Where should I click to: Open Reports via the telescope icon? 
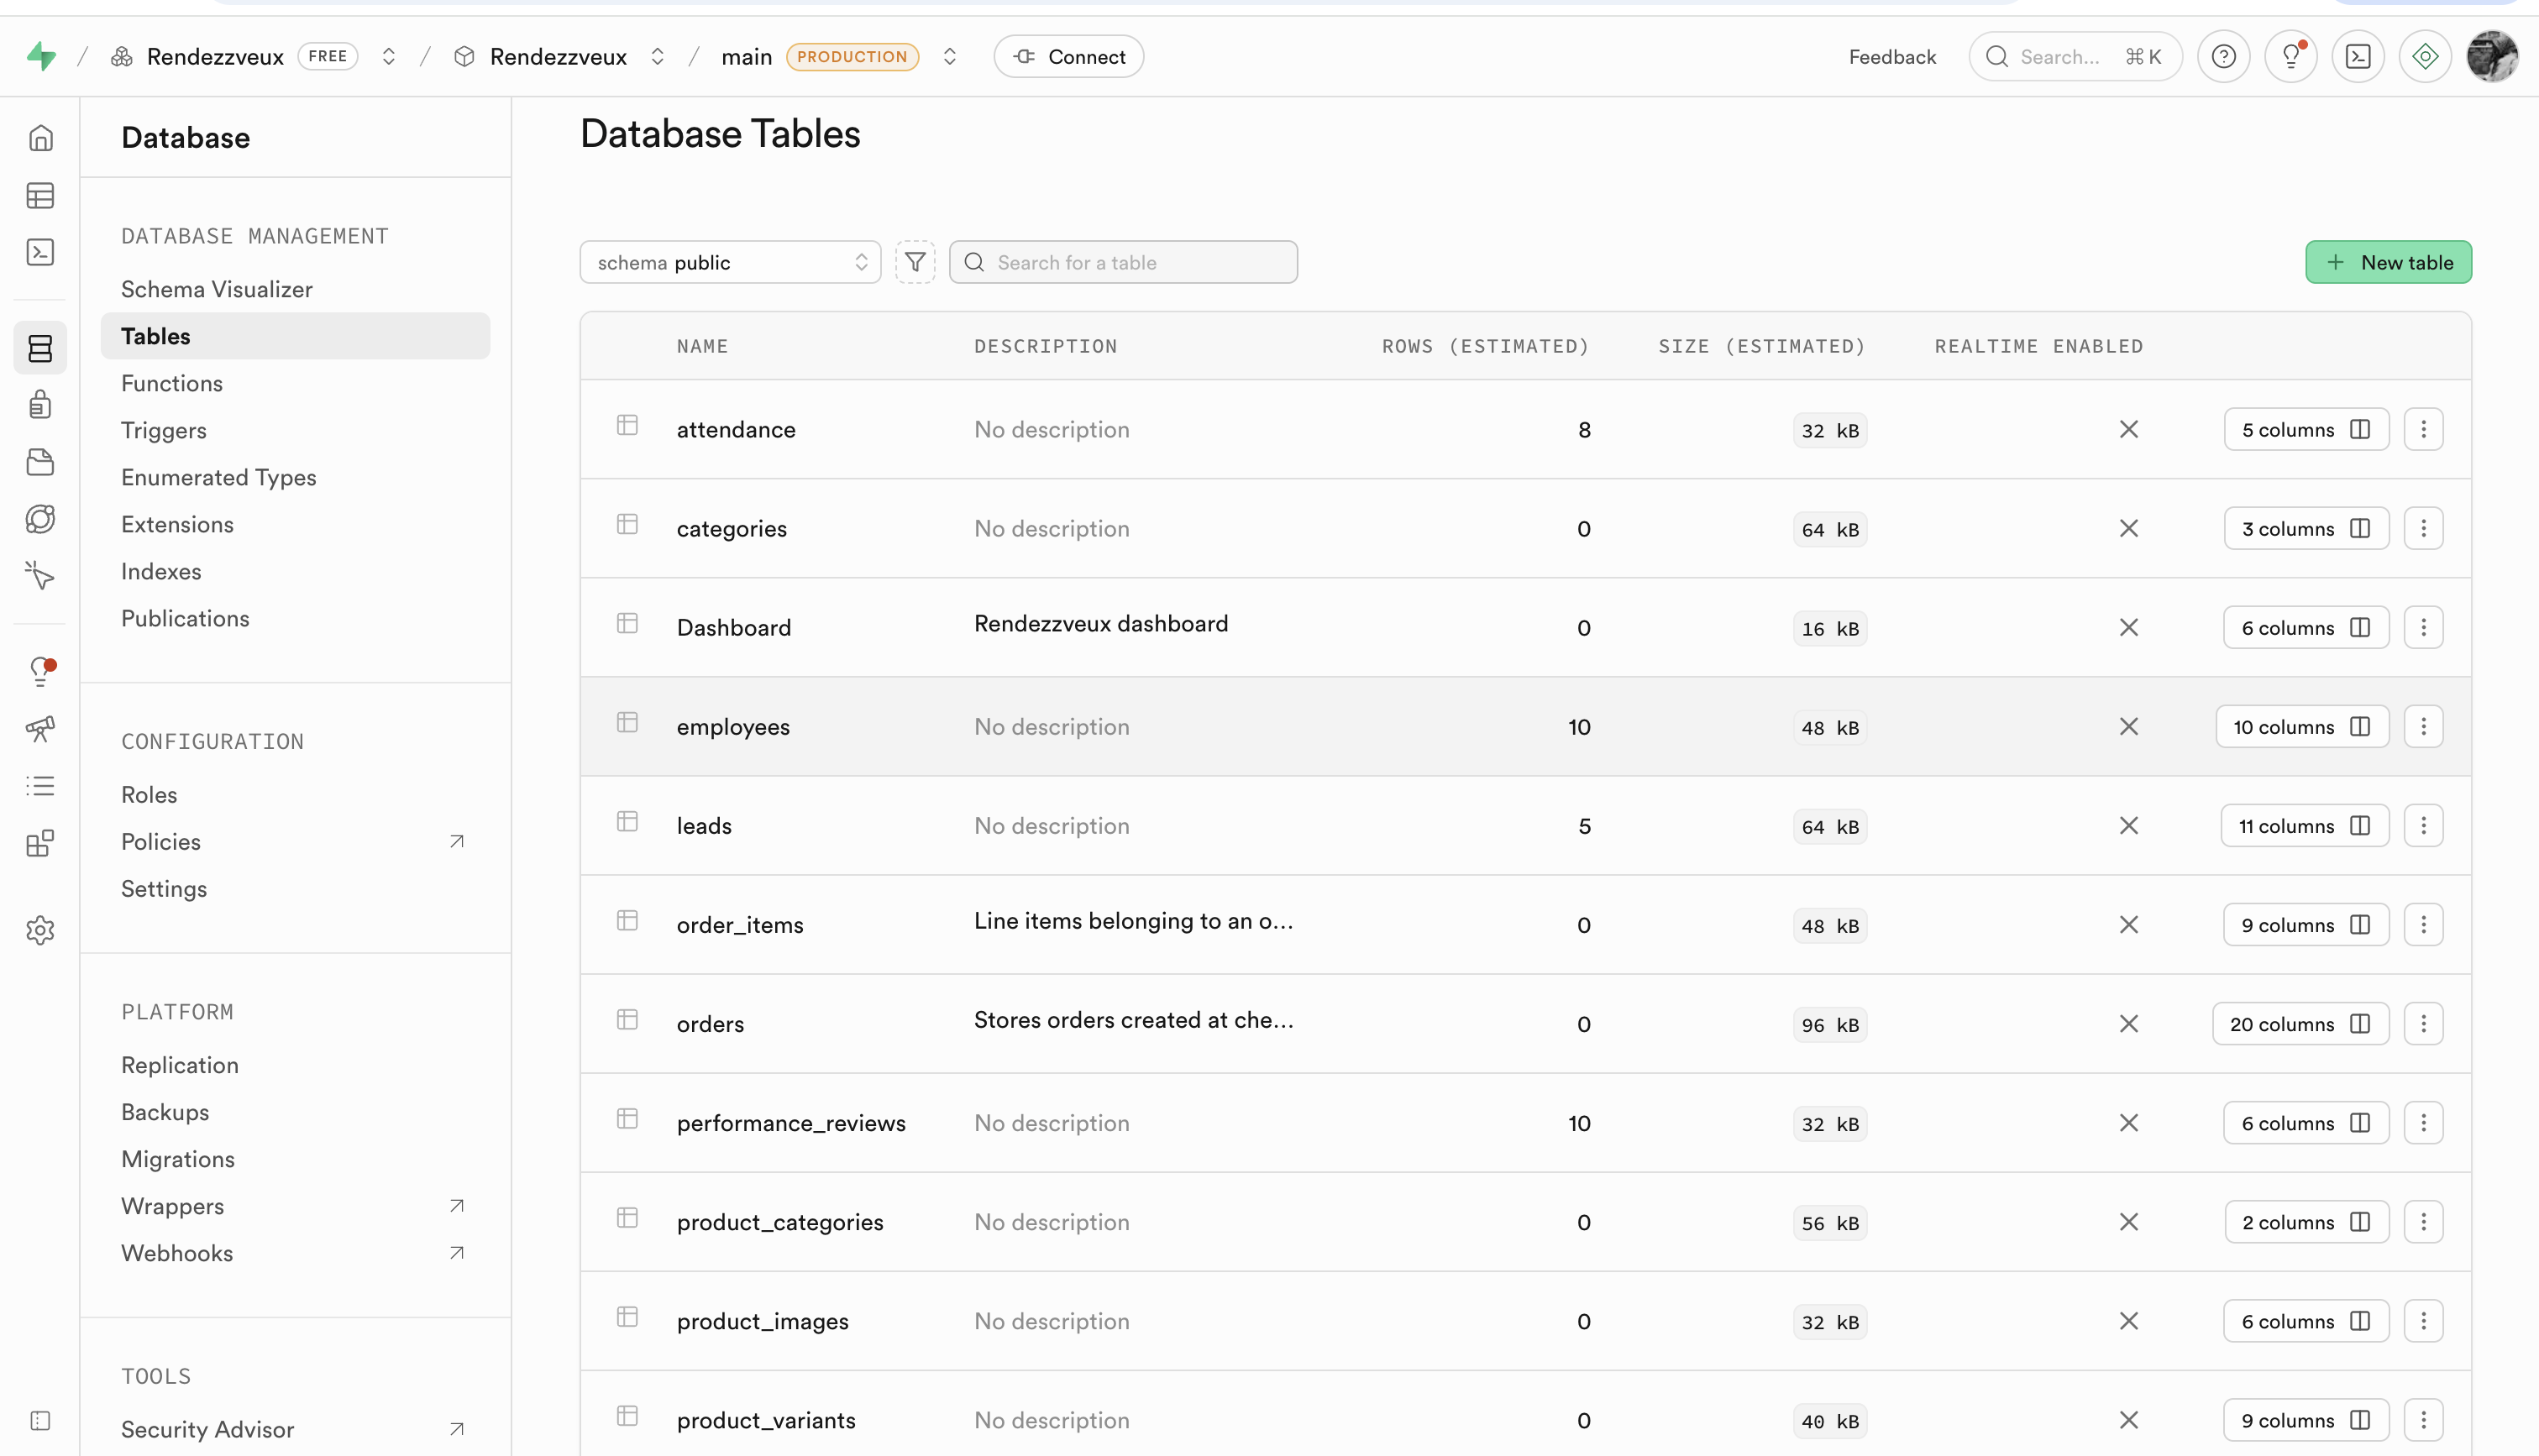pyautogui.click(x=40, y=729)
